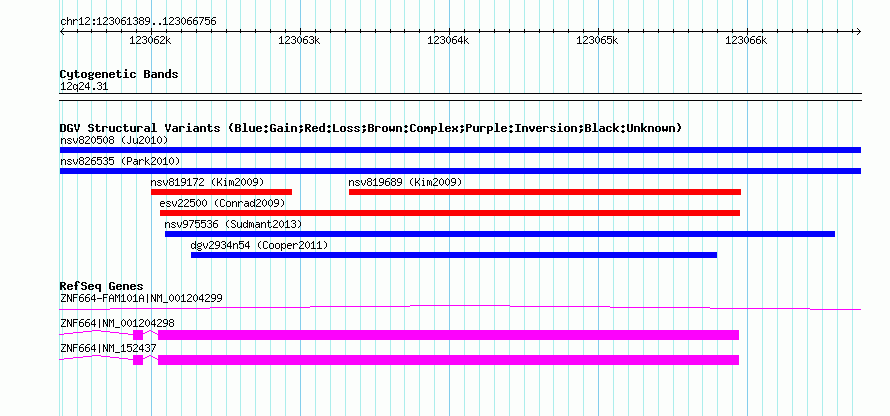This screenshot has height=416, width=890.
Task: Click the 123065k ruler tick label
Action: coord(597,40)
